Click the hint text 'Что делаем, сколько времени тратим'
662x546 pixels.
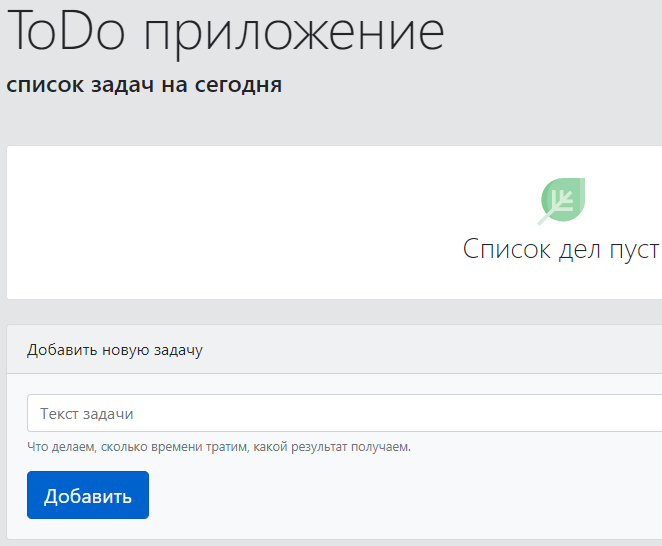(x=139, y=447)
